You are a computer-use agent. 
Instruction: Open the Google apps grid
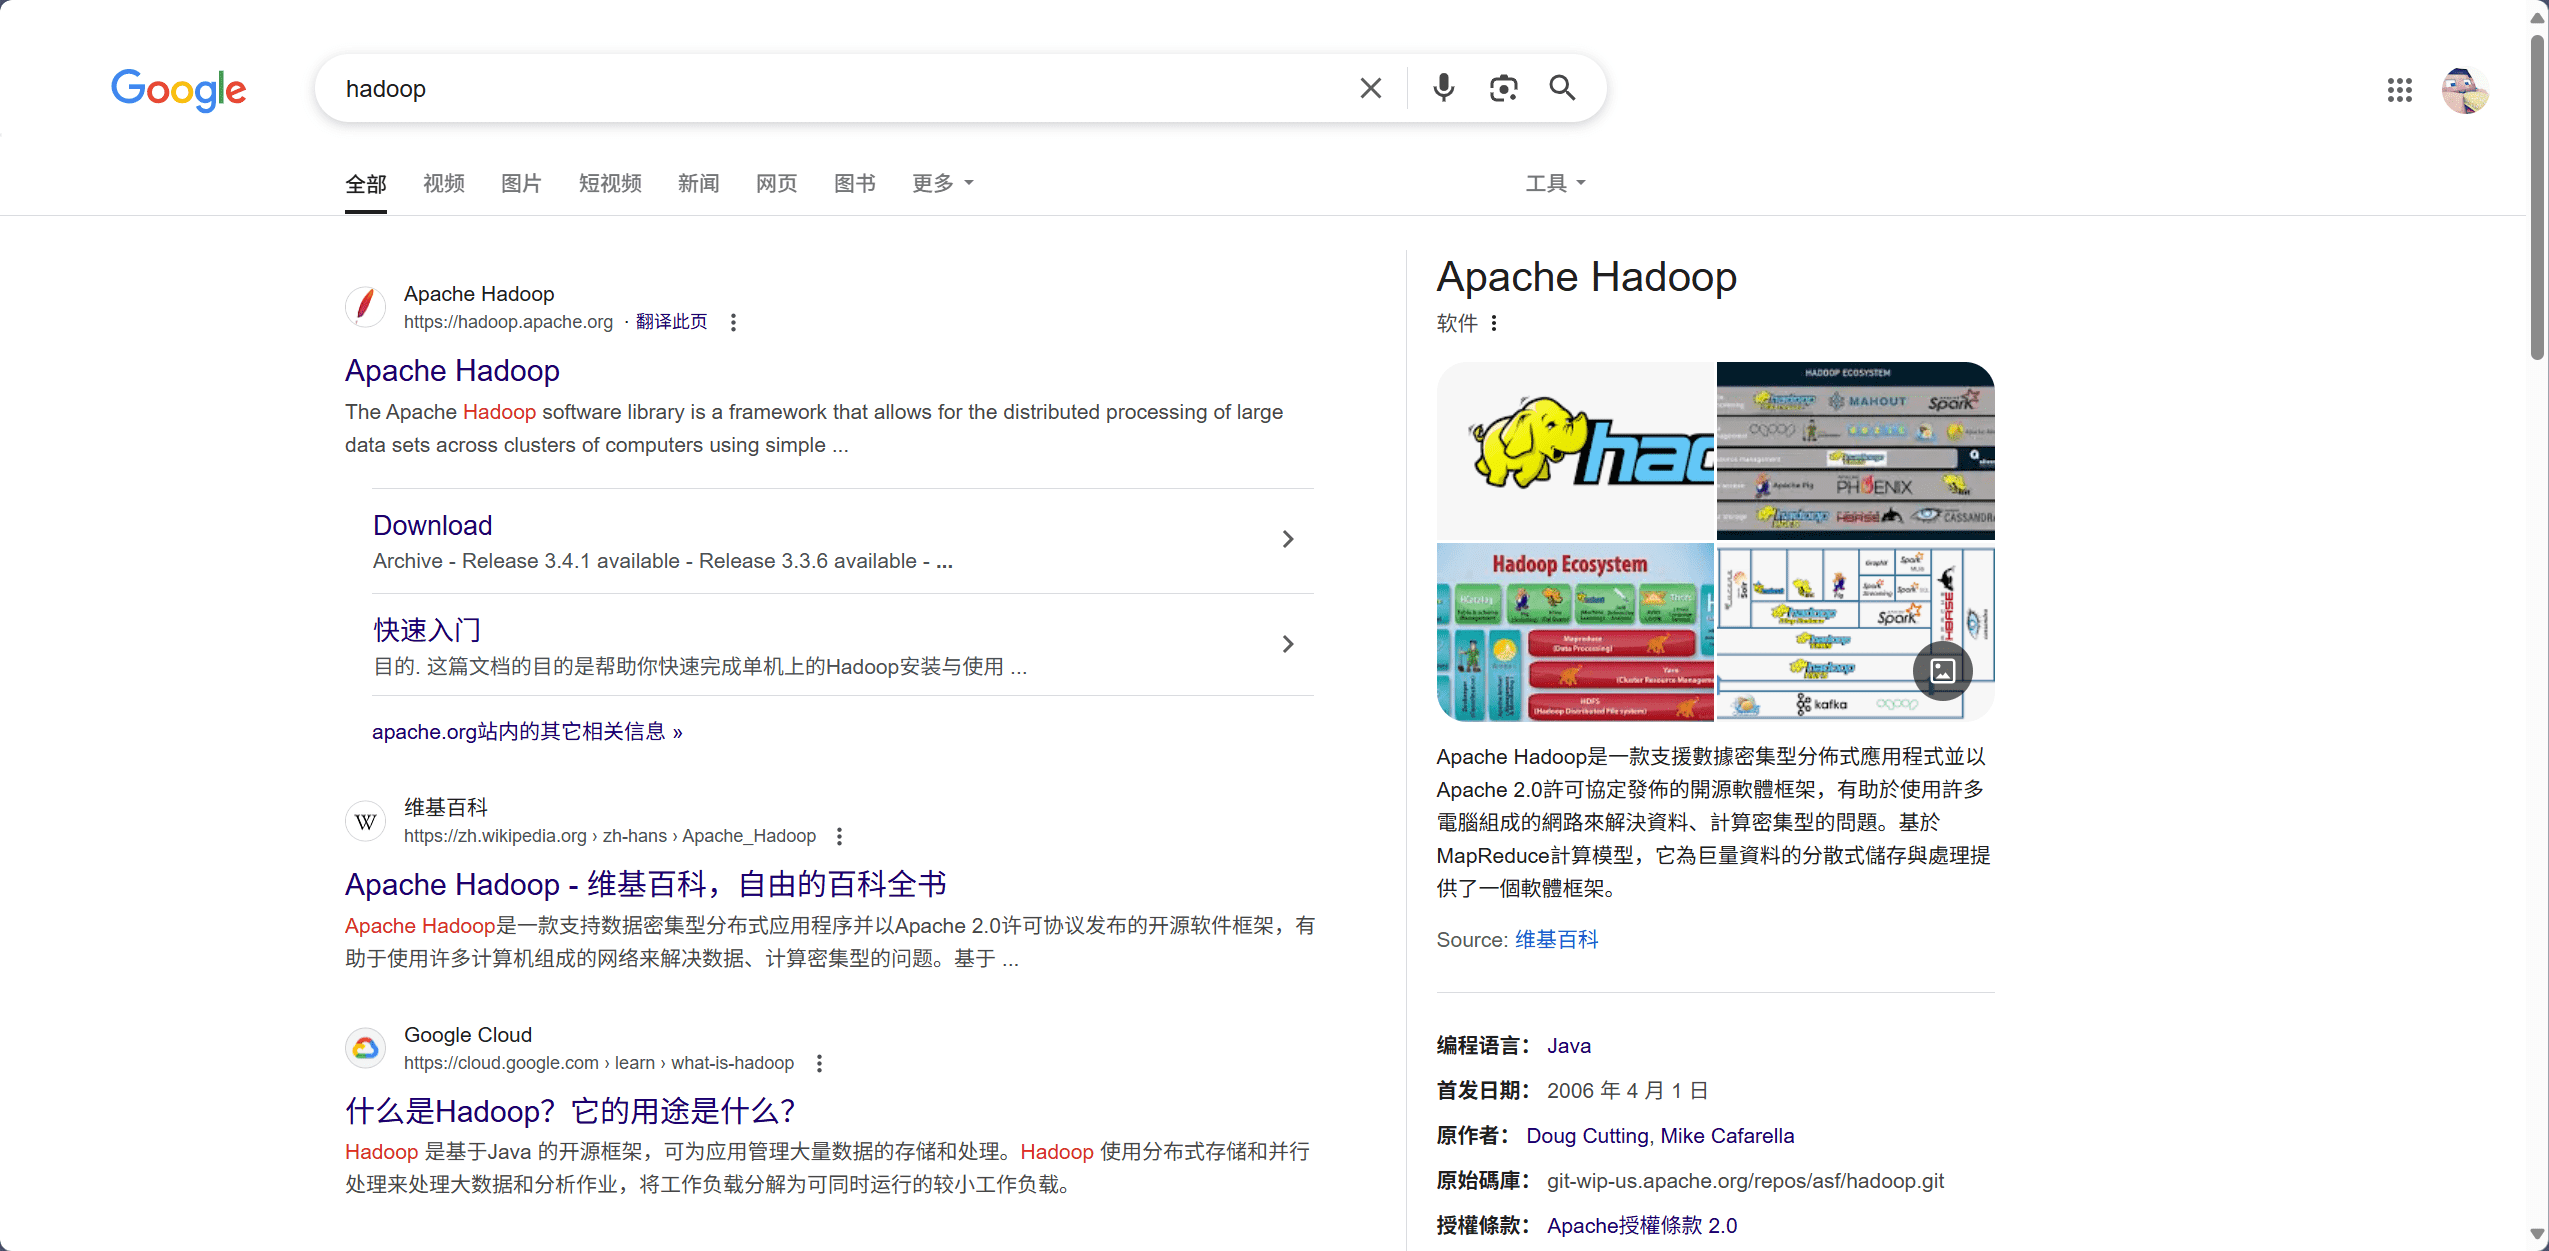pos(2399,90)
